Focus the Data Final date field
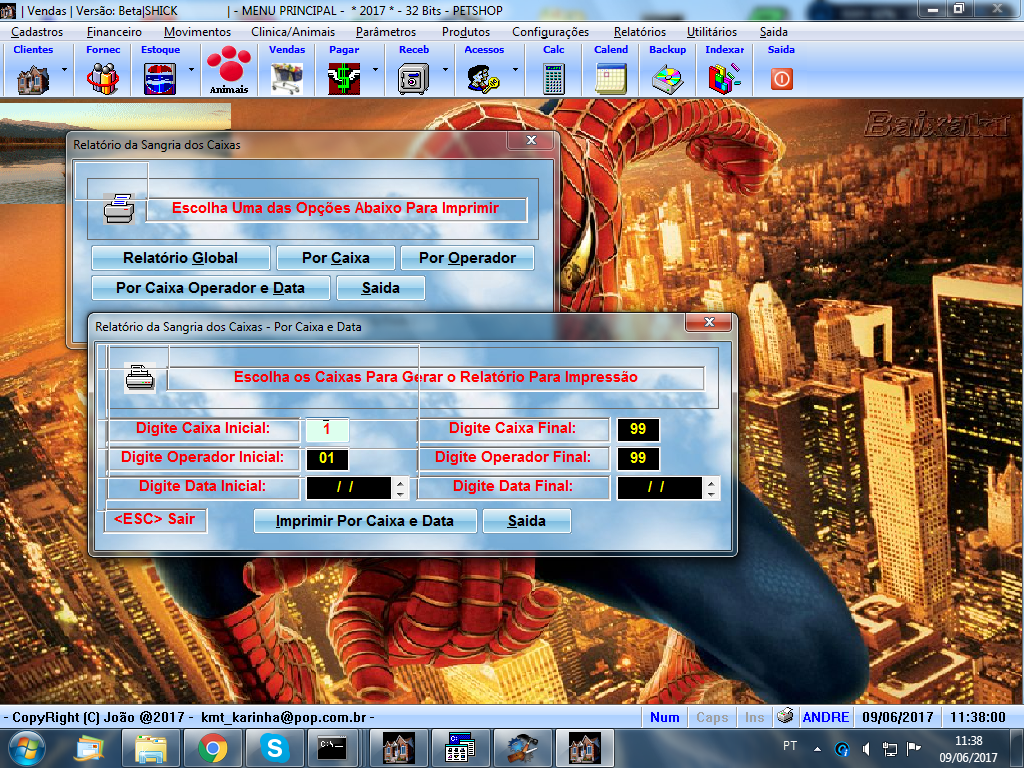 (x=660, y=487)
